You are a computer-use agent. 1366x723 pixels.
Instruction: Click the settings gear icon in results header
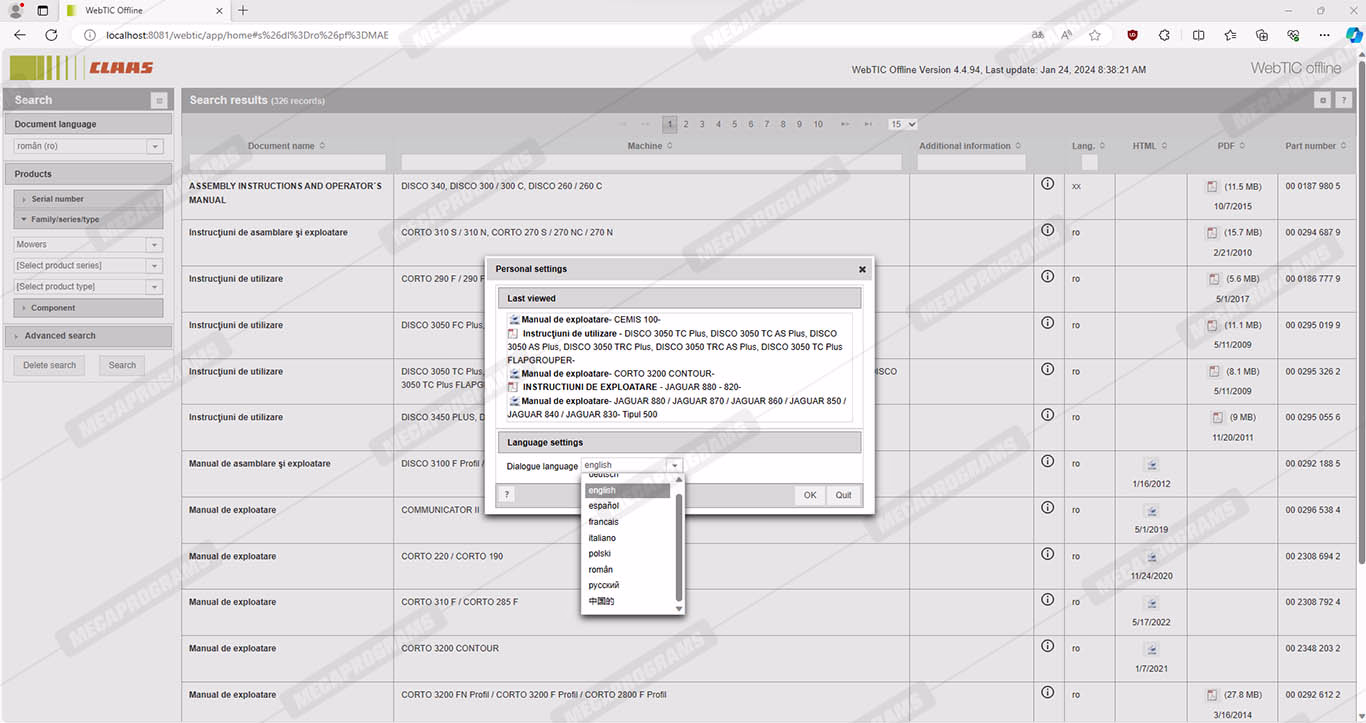pos(1322,100)
